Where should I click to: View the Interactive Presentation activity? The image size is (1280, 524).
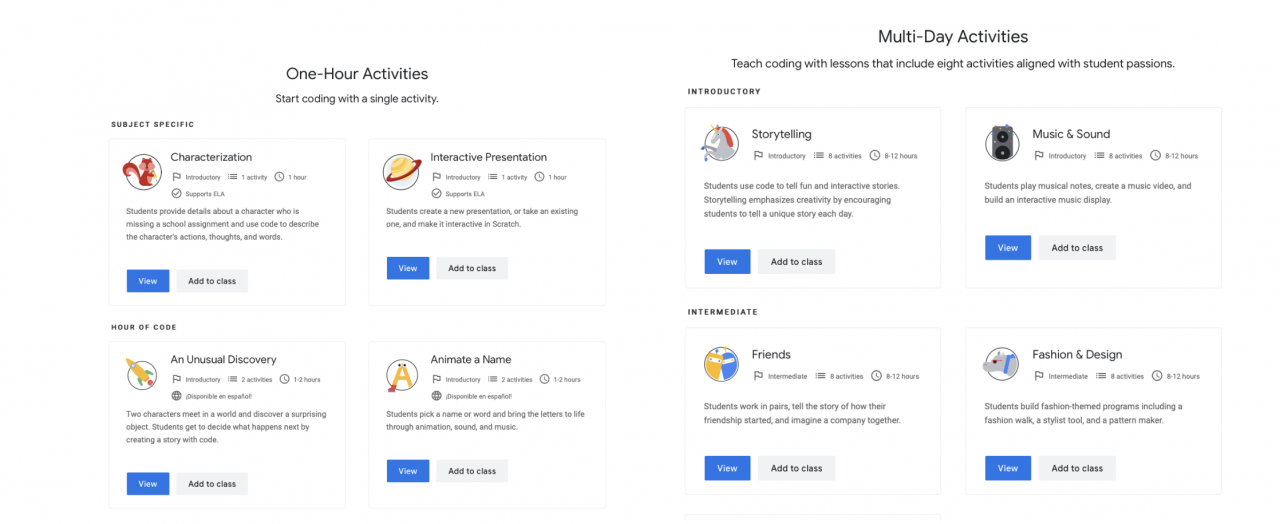(408, 268)
